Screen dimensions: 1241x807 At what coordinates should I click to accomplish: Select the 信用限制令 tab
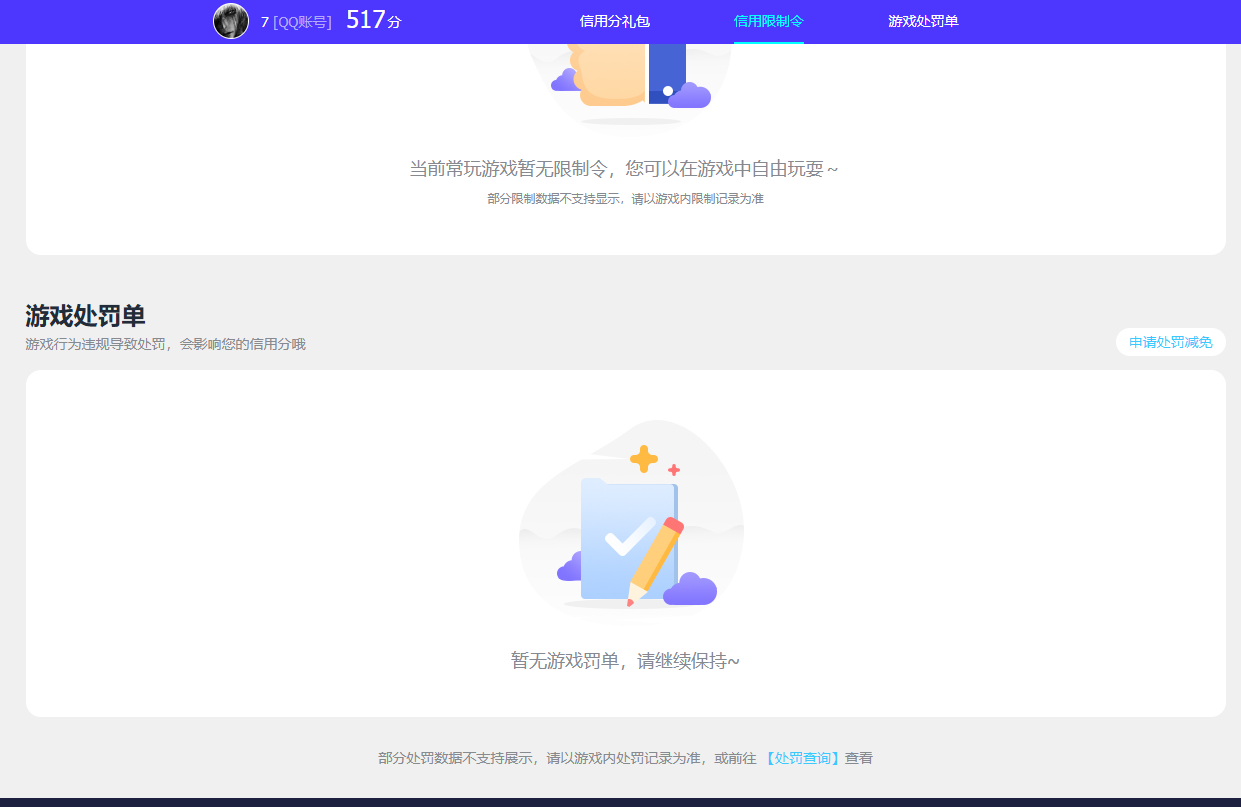(x=768, y=21)
